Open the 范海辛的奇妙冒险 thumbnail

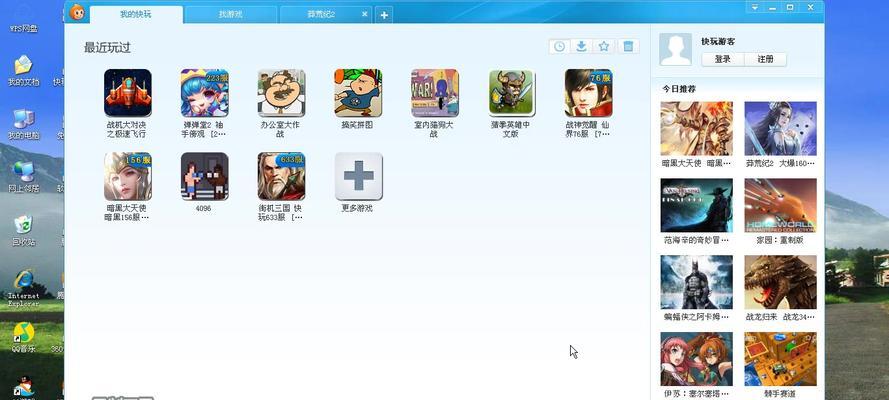coord(696,205)
